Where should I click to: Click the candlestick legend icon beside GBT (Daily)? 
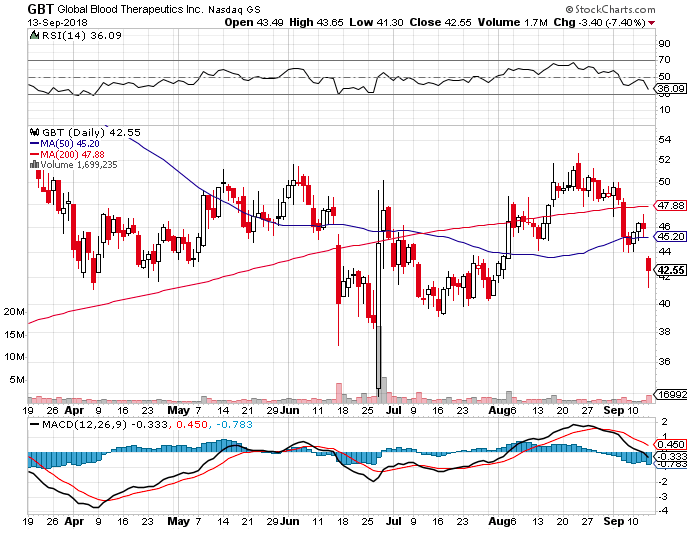tap(35, 132)
